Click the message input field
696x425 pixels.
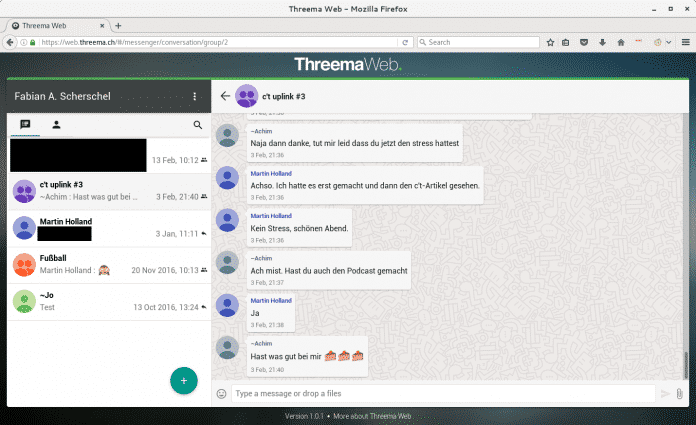(443, 393)
